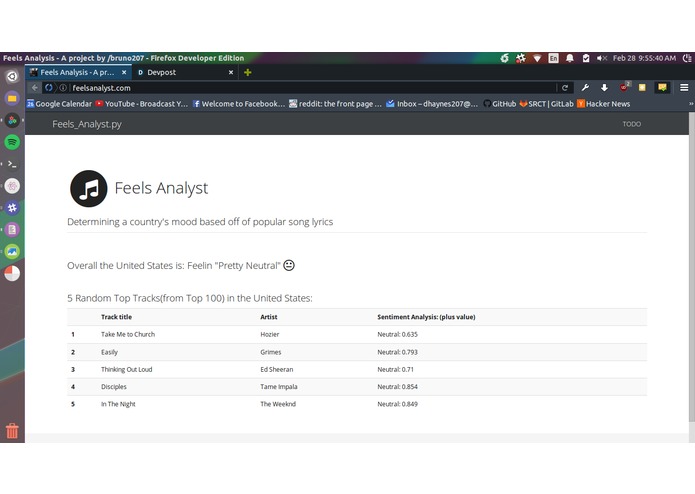The image size is (695, 494).
Task: Open the purple document app in the dock
Action: (x=12, y=229)
